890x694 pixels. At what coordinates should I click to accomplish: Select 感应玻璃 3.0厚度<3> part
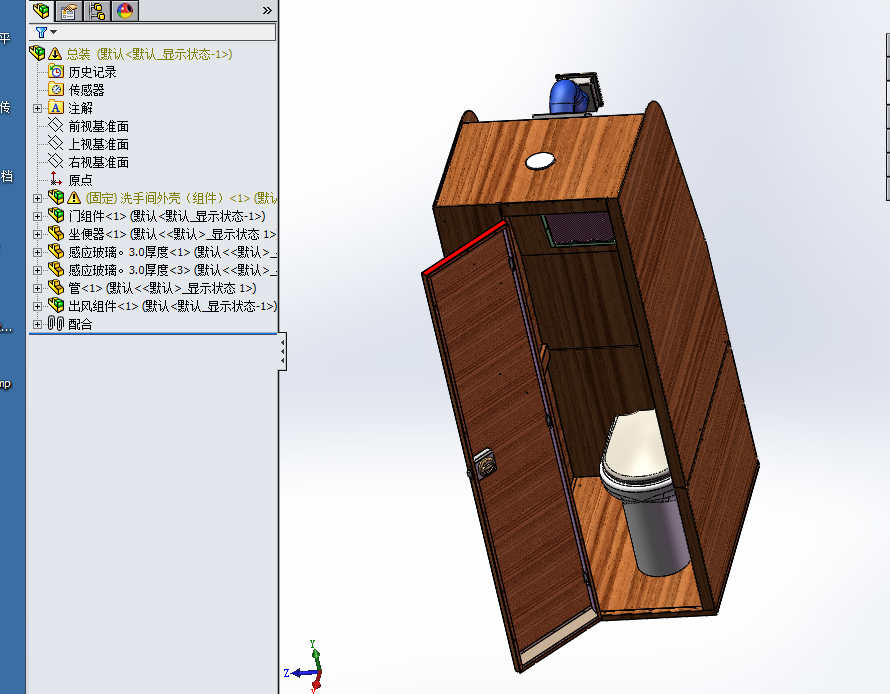click(173, 271)
